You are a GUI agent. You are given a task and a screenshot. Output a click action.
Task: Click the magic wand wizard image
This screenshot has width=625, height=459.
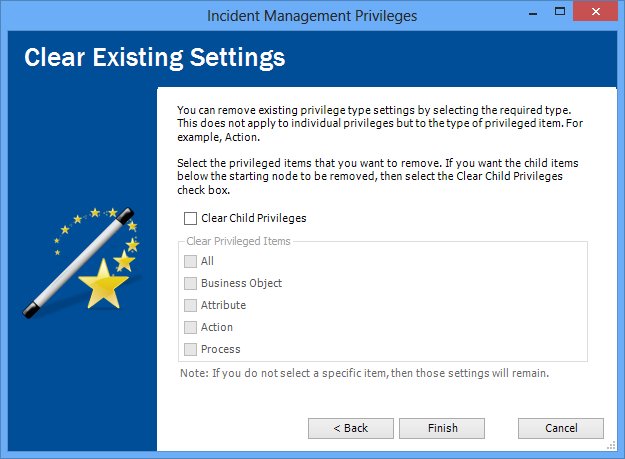tap(81, 263)
